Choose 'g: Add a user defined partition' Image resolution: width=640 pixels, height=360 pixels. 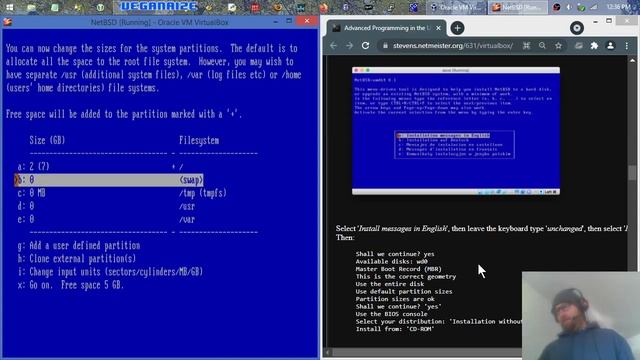pyautogui.click(x=79, y=245)
